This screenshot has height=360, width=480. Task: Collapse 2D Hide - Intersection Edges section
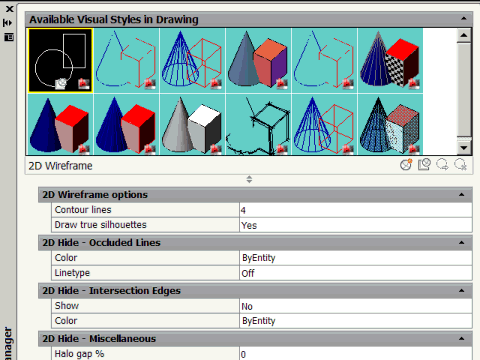point(462,291)
